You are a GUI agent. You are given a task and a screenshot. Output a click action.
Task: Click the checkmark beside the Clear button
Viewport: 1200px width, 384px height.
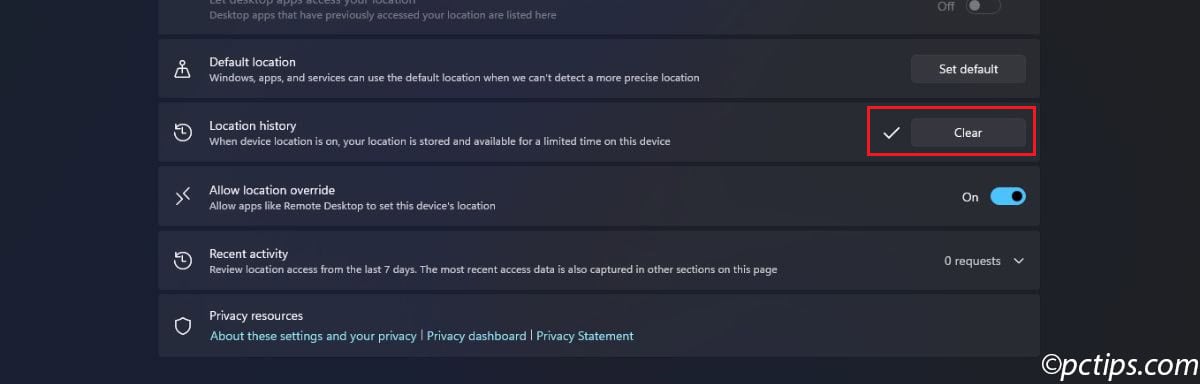[x=892, y=133]
